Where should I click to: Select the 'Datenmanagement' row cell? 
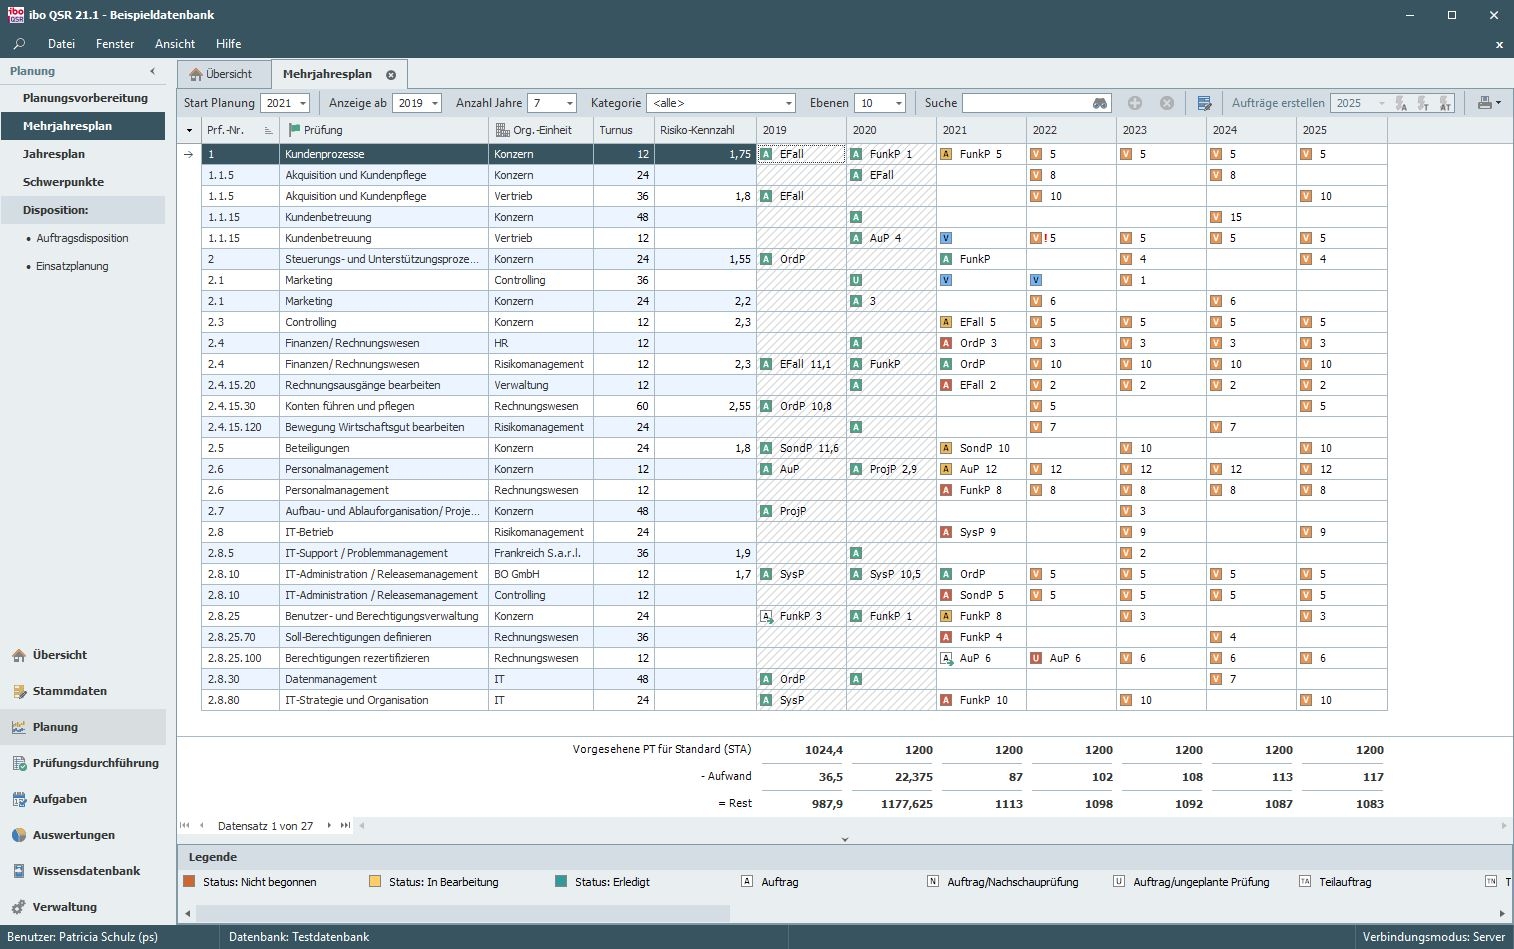[x=384, y=679]
